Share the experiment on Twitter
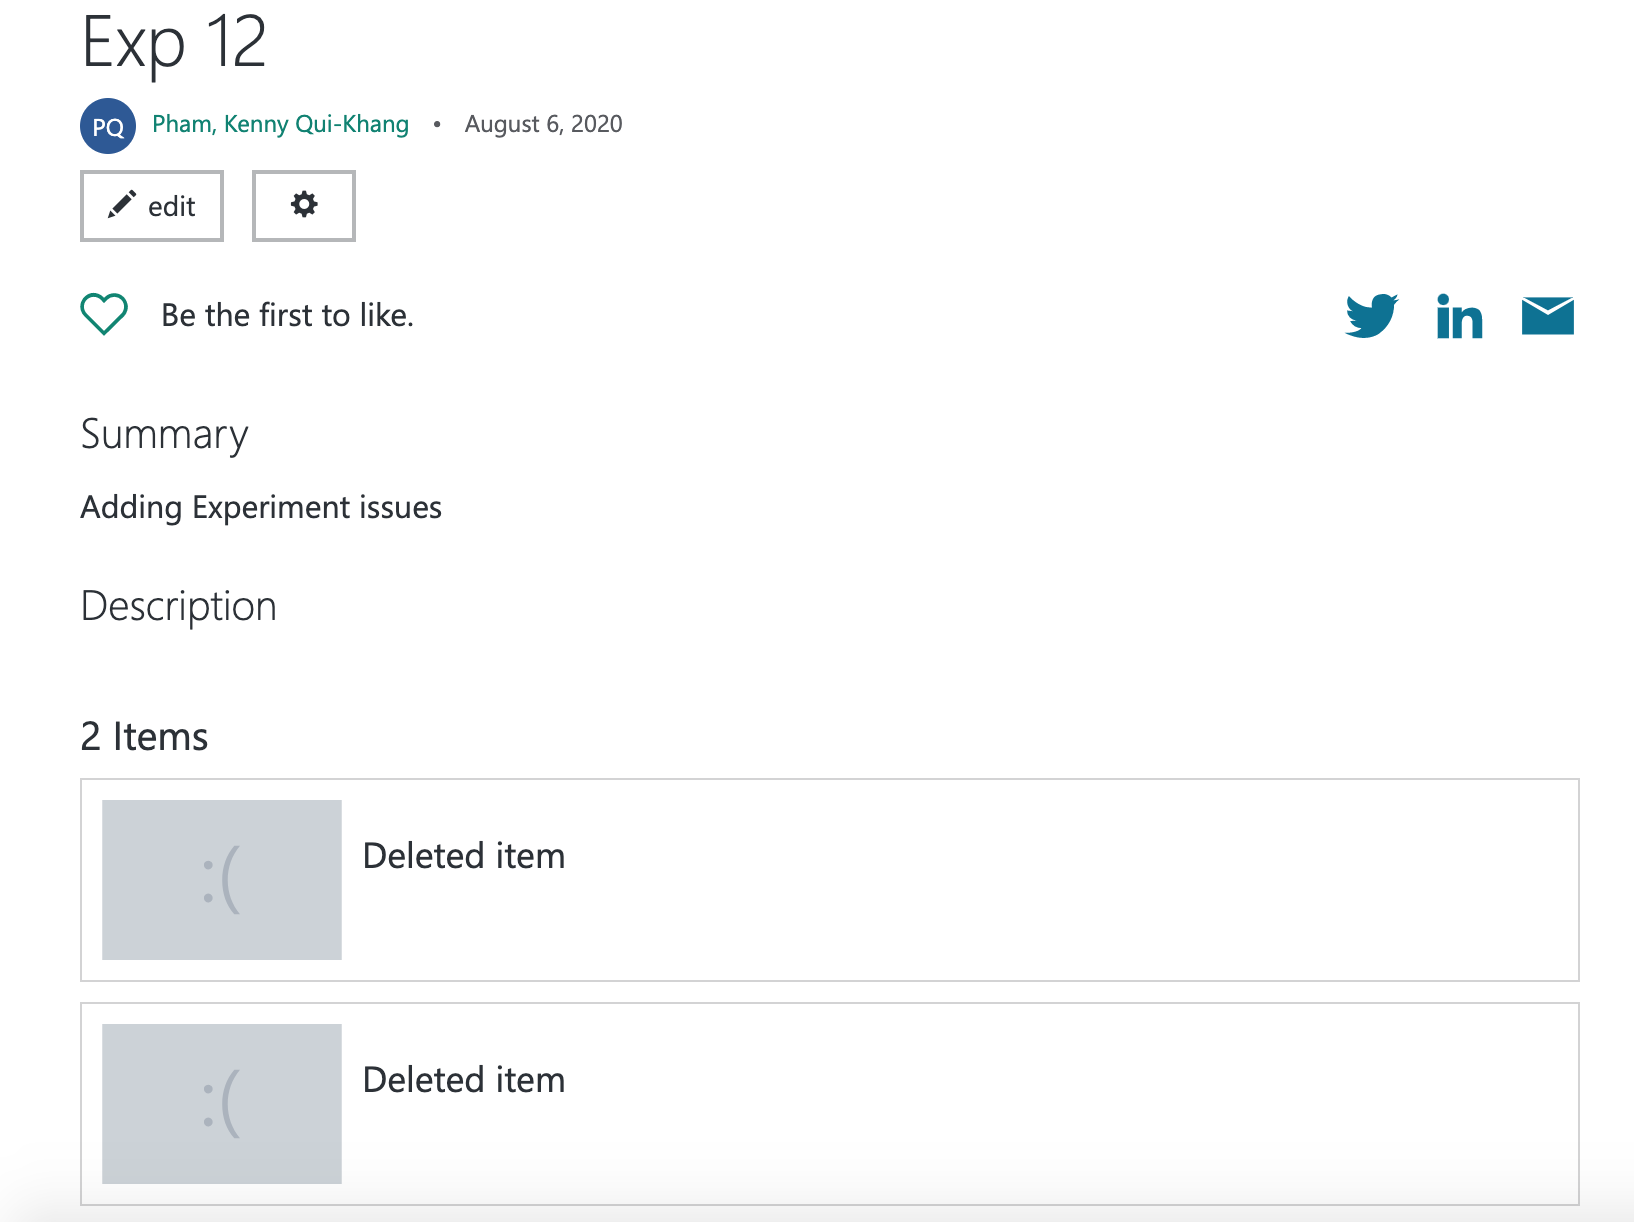 click(1371, 315)
